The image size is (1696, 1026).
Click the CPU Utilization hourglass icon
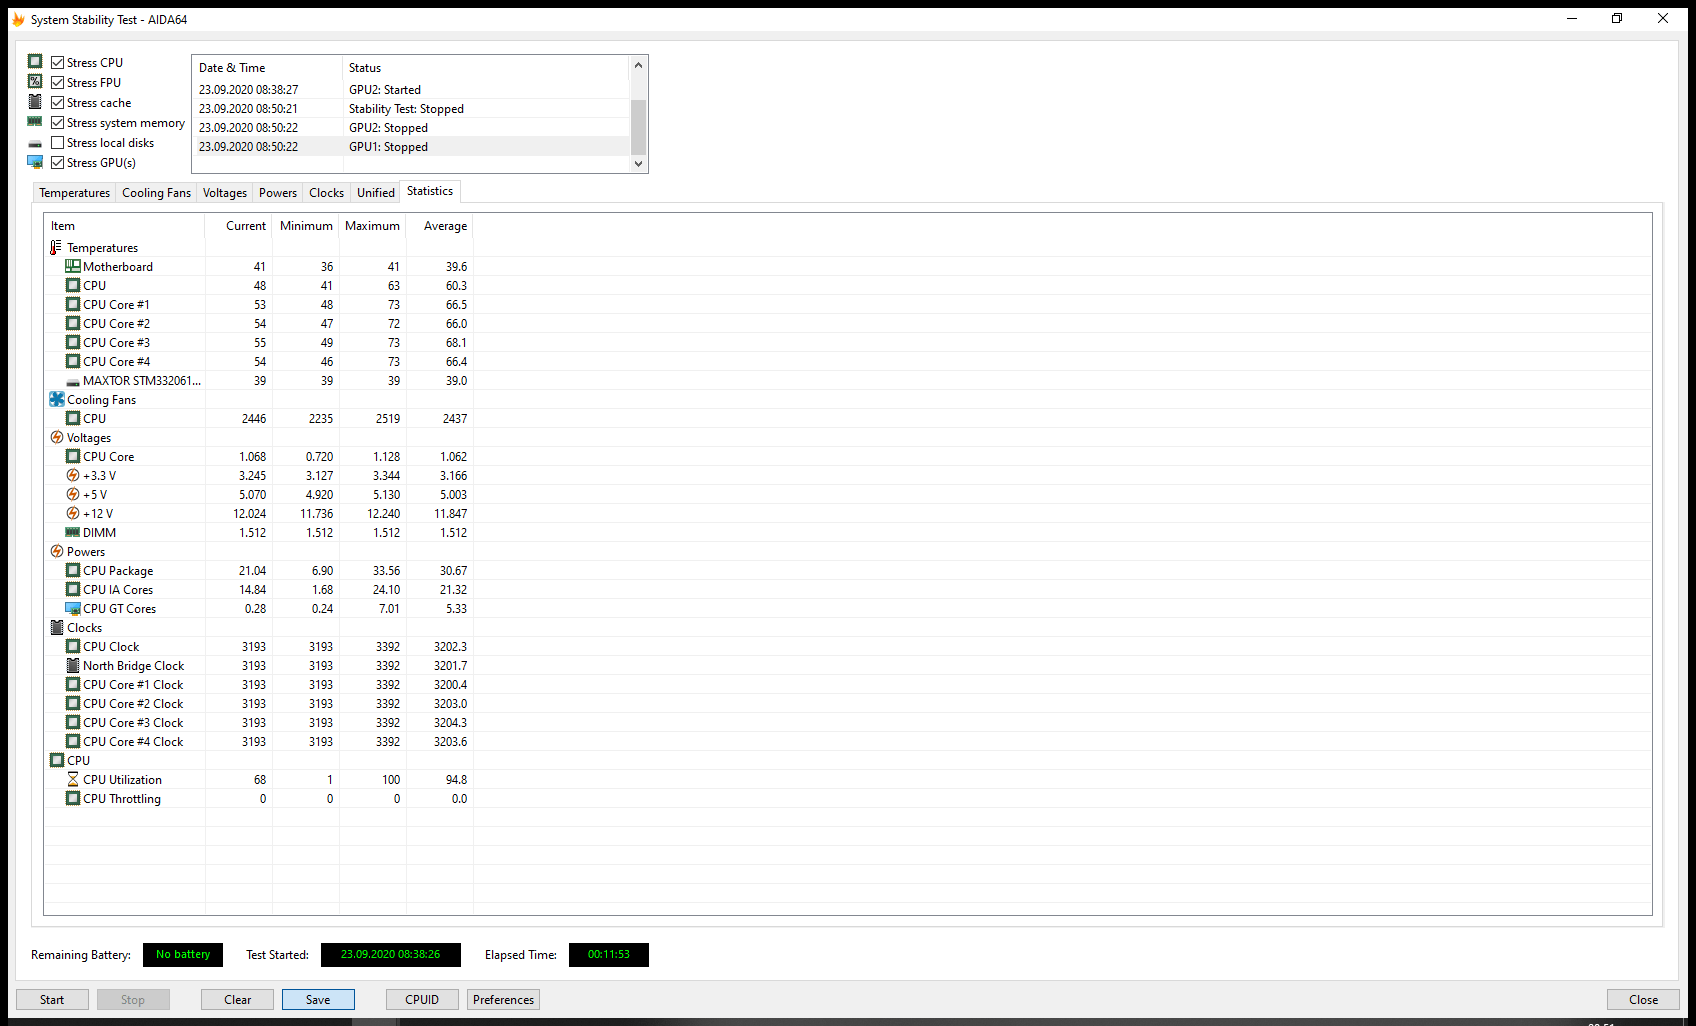click(73, 779)
